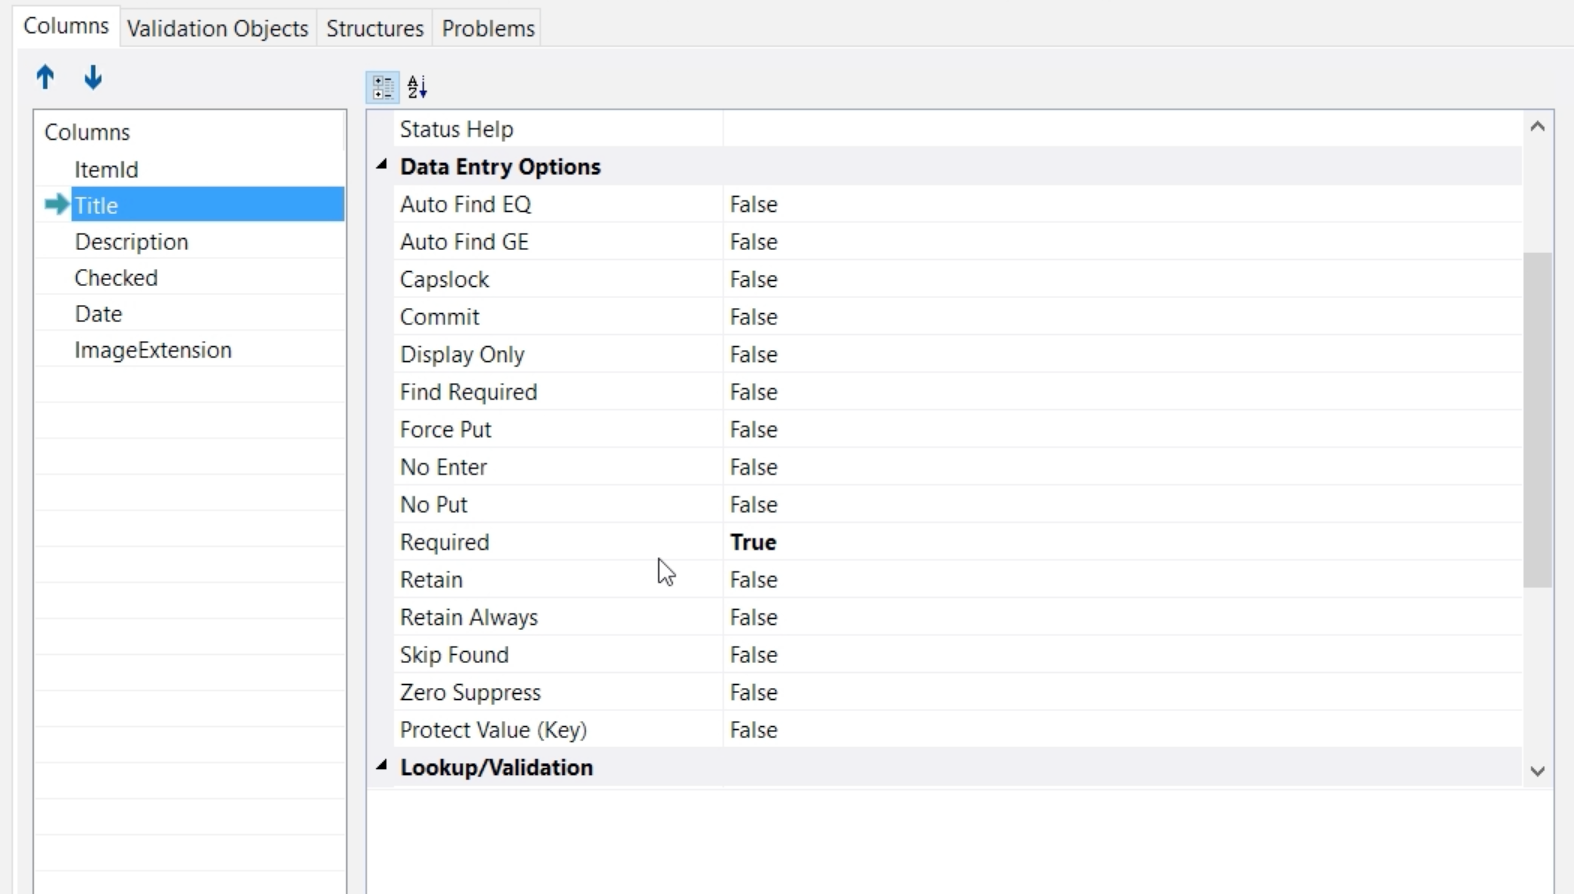
Task: Switch to categorized property view
Action: (383, 88)
